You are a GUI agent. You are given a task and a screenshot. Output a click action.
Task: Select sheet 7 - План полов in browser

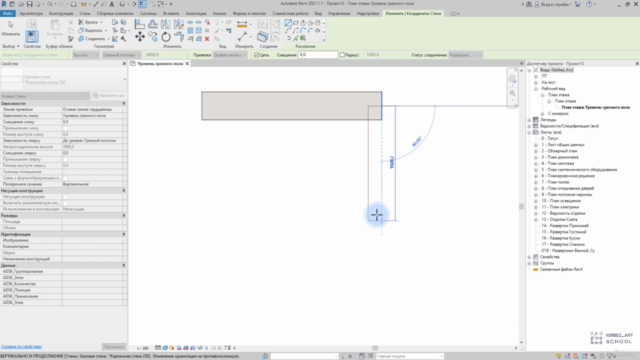(x=555, y=182)
